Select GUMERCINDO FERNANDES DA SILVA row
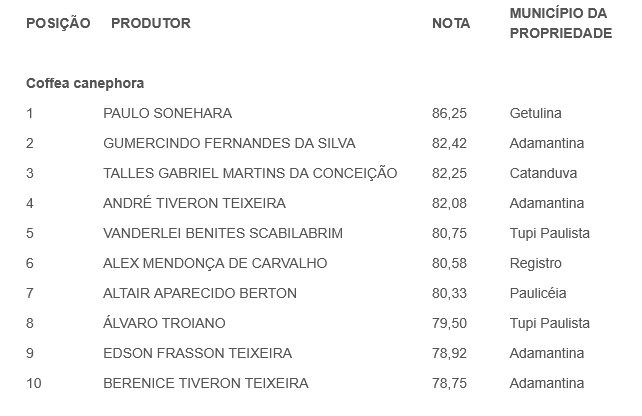 click(x=229, y=143)
